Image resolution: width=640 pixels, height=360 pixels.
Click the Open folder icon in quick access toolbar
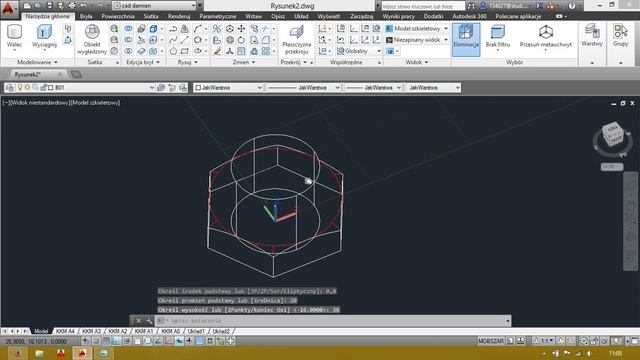coord(38,6)
